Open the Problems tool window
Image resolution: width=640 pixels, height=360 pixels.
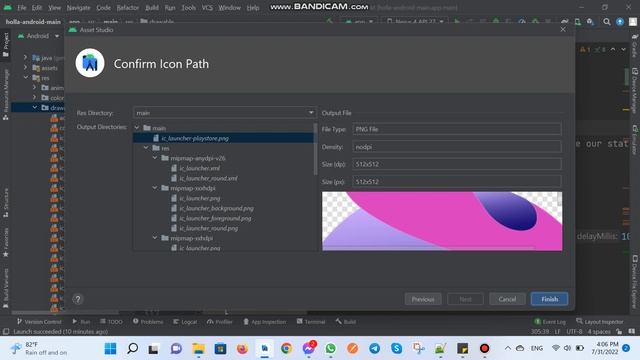pos(148,322)
